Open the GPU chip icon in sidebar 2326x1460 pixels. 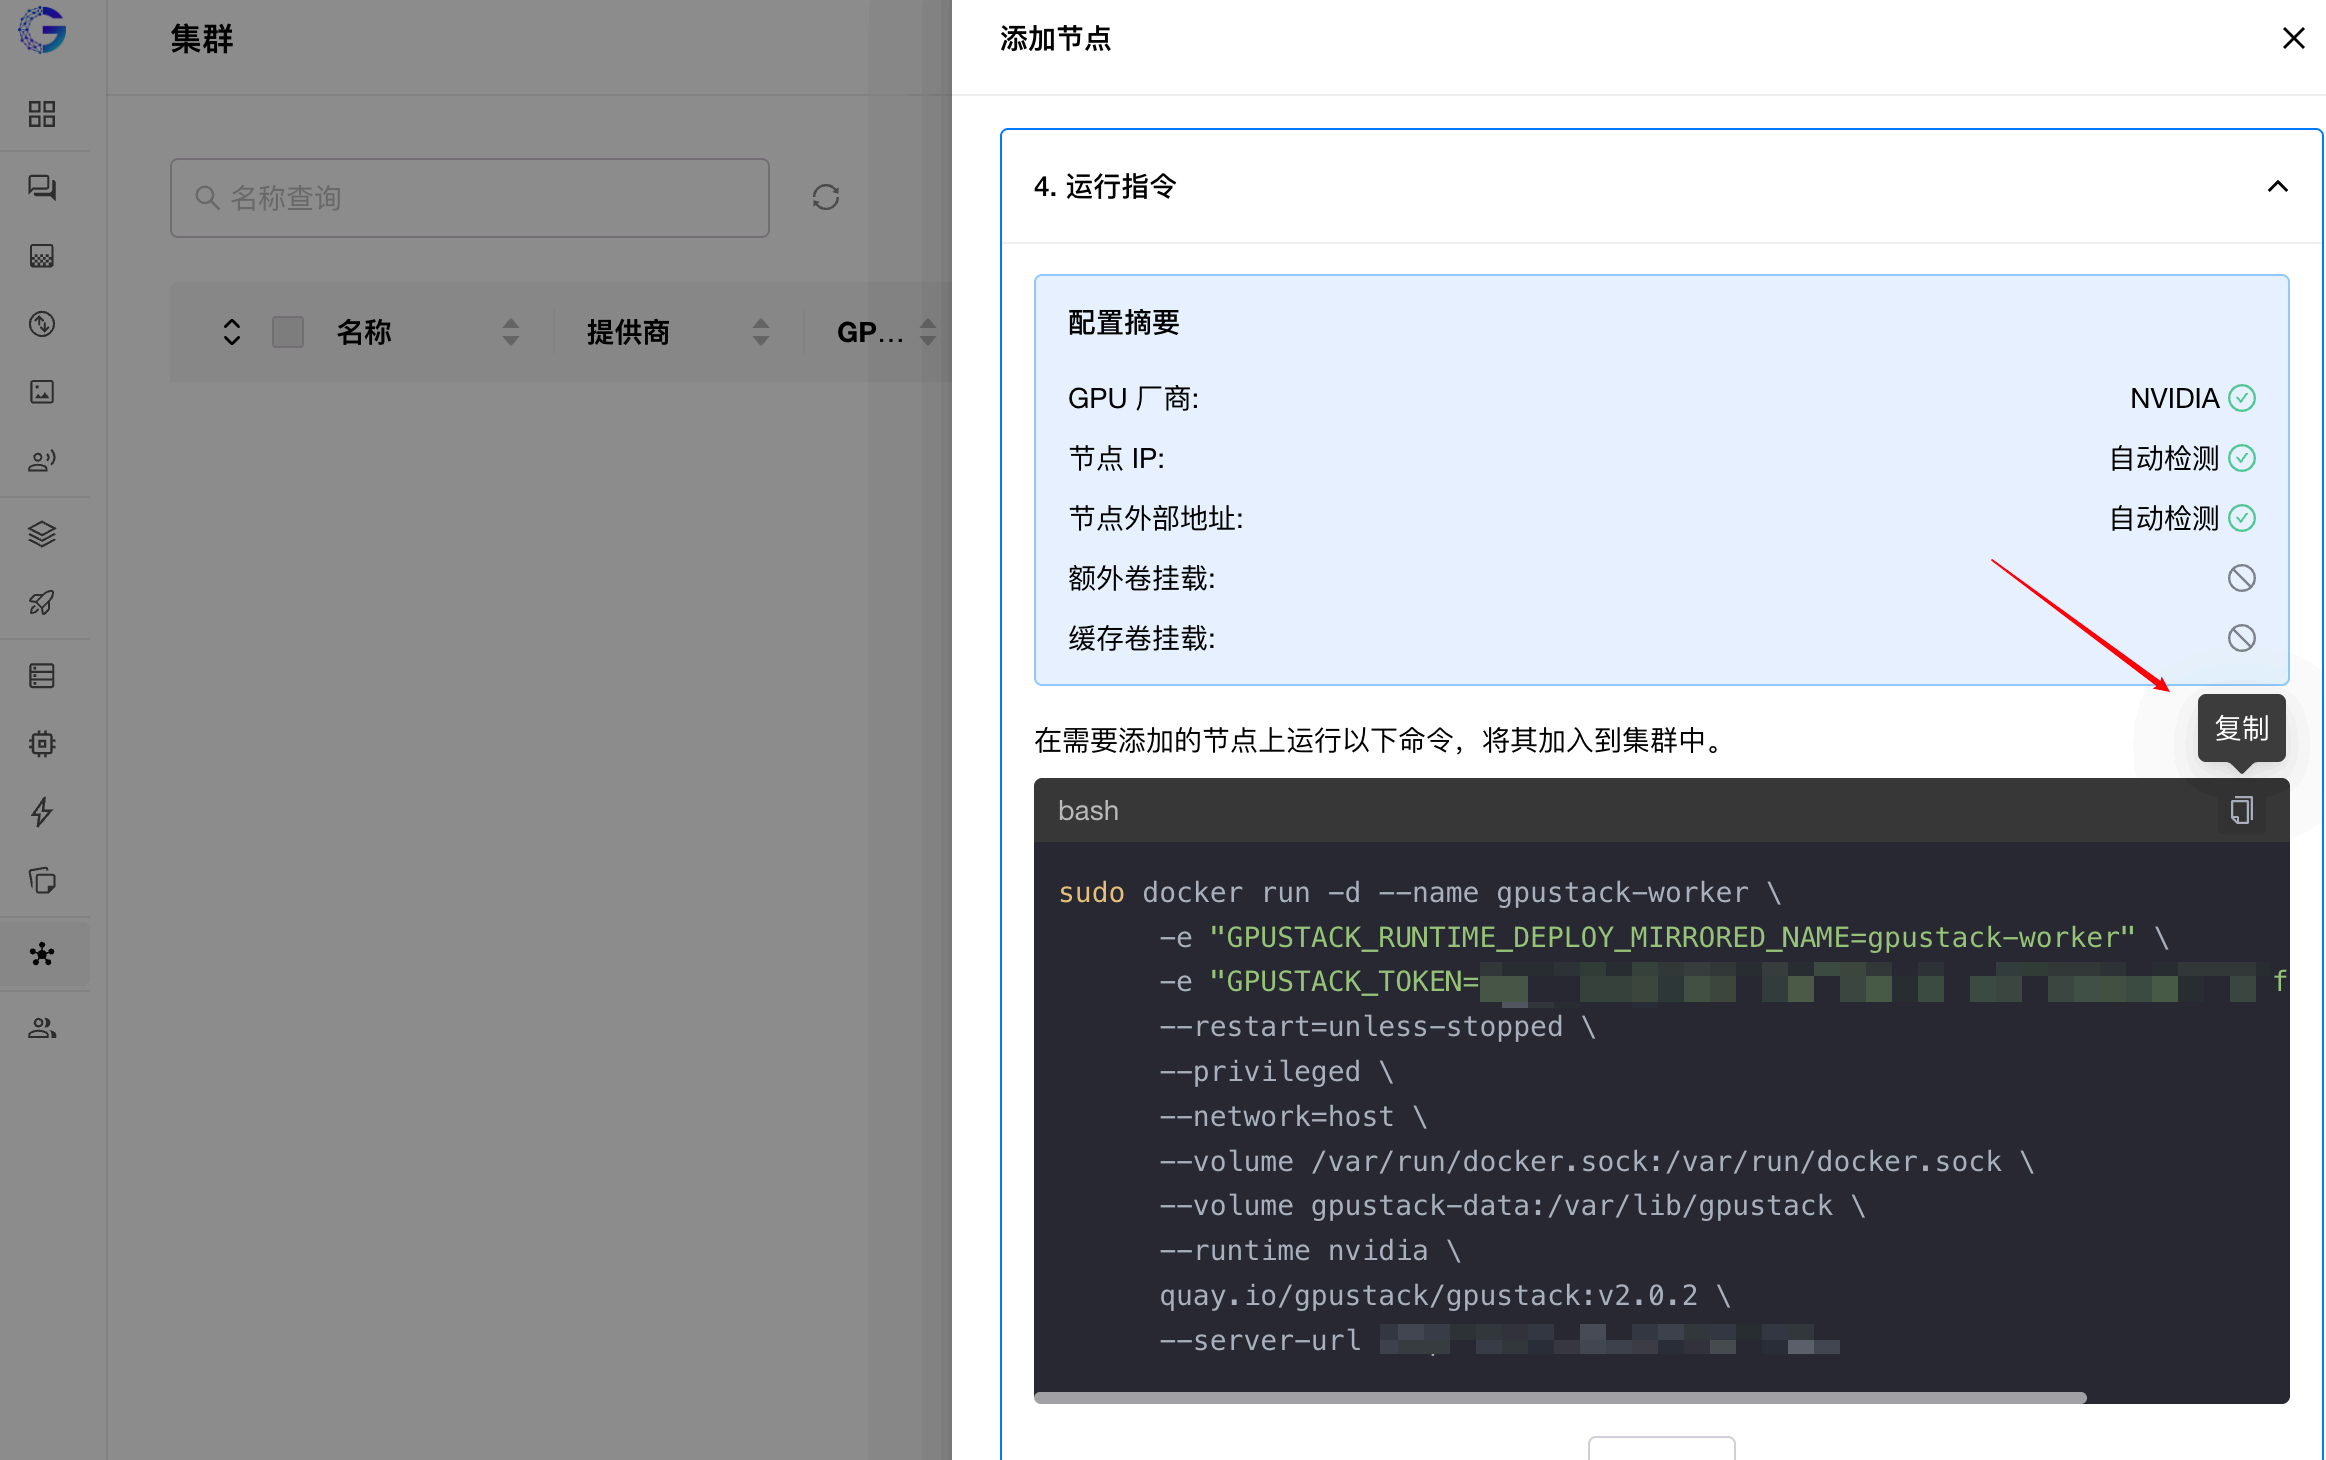42,744
